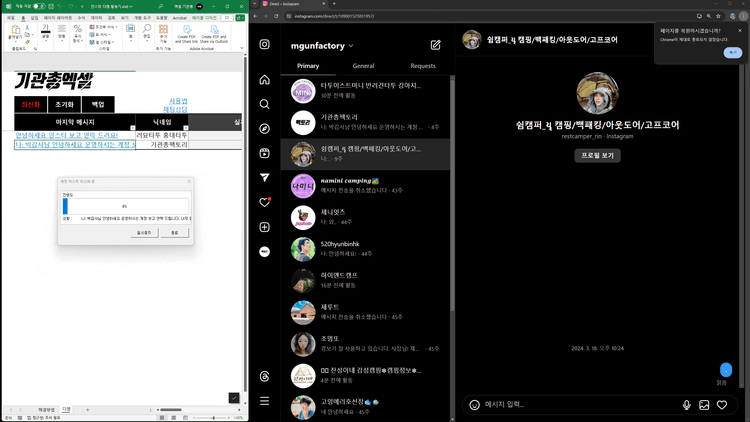Click the Excel title bar search icon

point(161,6)
